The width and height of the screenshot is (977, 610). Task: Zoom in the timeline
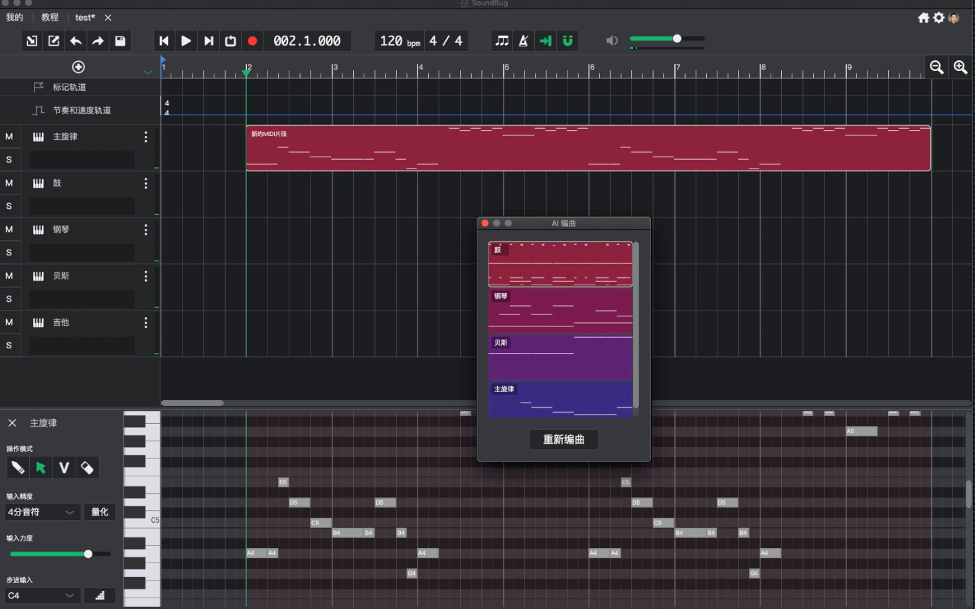pos(960,67)
